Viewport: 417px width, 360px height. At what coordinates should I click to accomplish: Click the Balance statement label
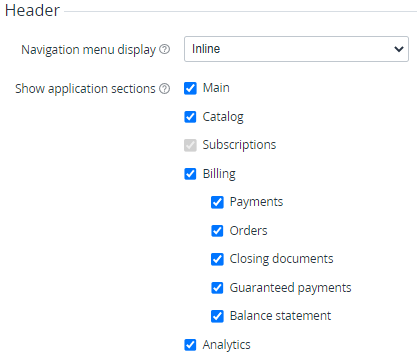point(280,316)
